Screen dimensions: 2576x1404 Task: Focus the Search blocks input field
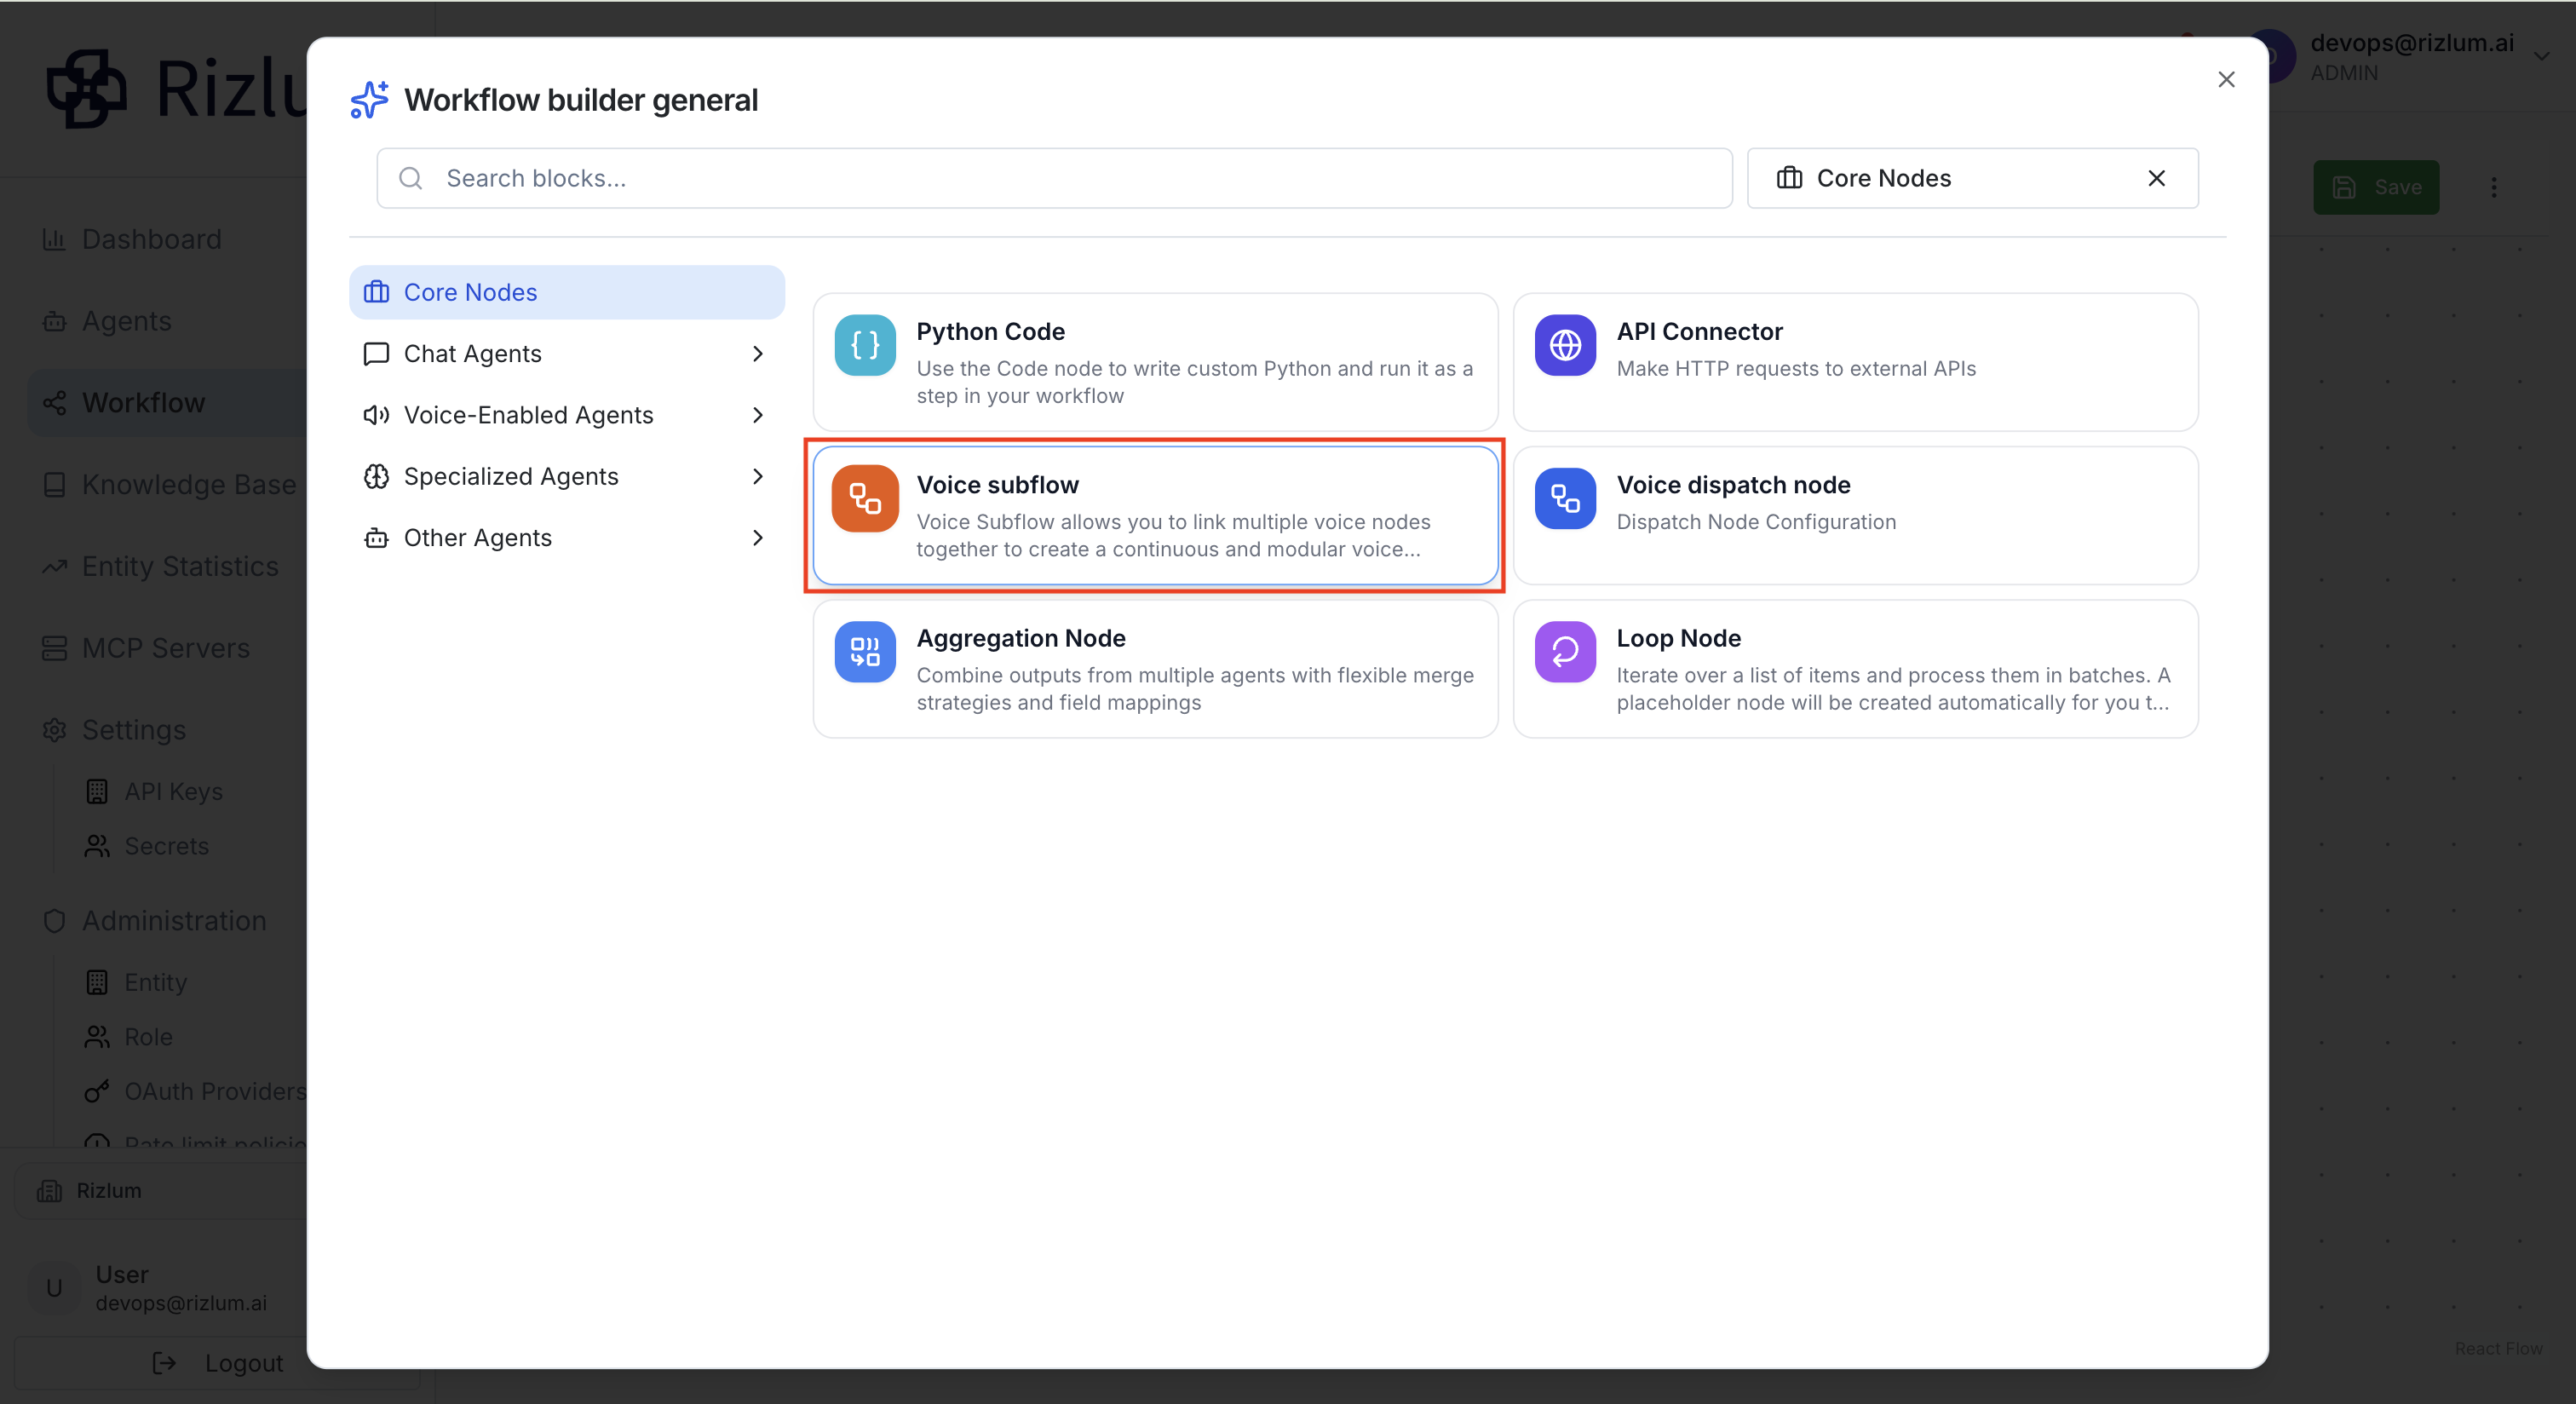point(1054,178)
